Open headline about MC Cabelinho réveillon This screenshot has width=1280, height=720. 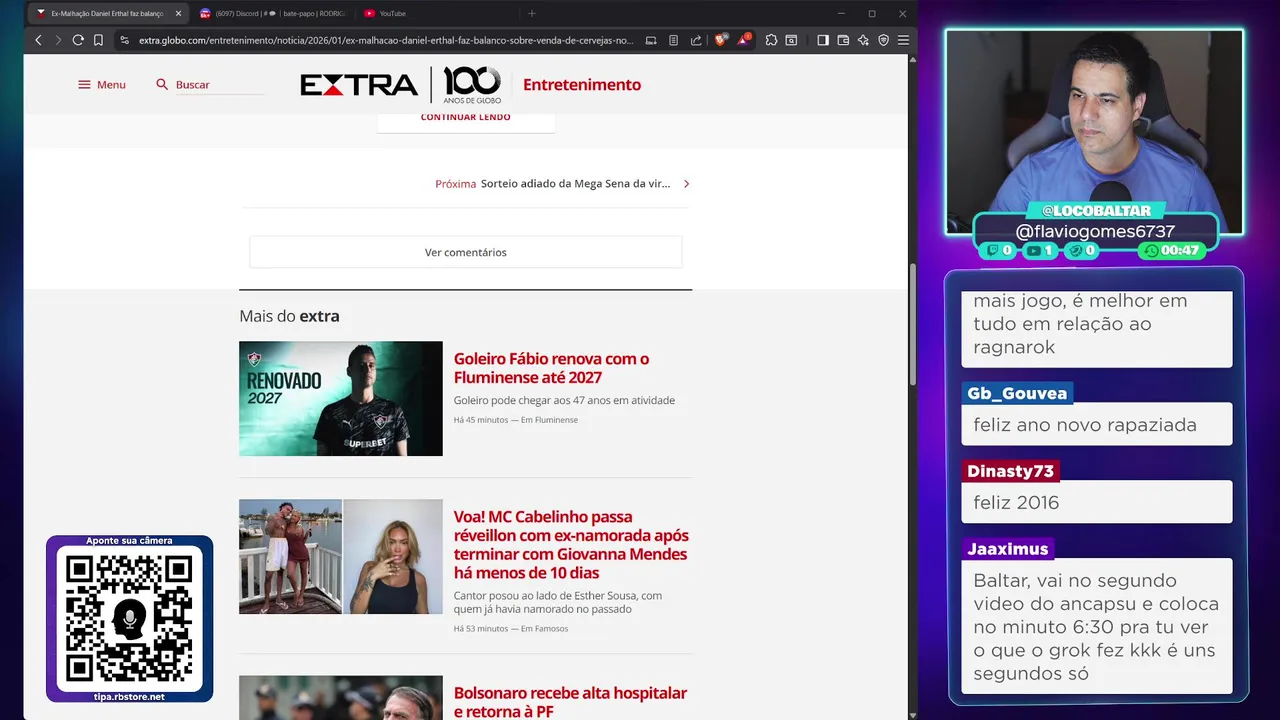571,544
